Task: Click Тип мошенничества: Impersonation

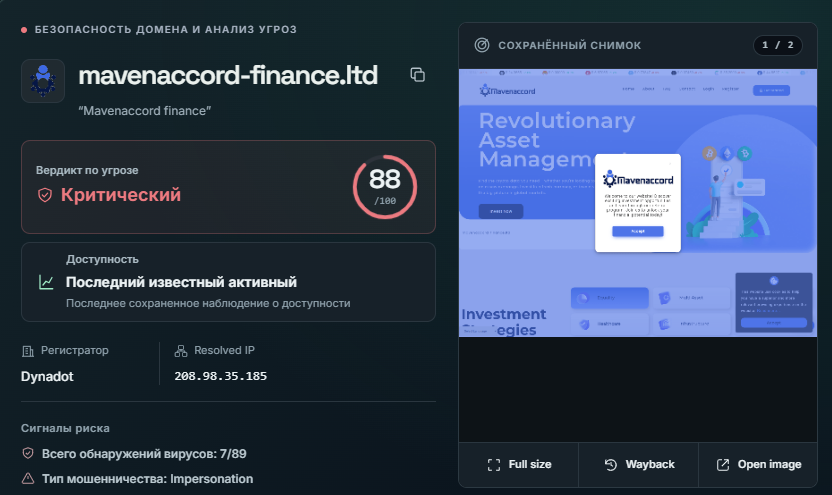Action: coord(148,479)
